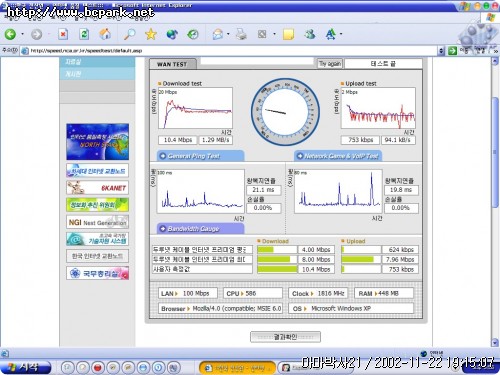
Task: Click the speed gauge dial
Action: (285, 112)
